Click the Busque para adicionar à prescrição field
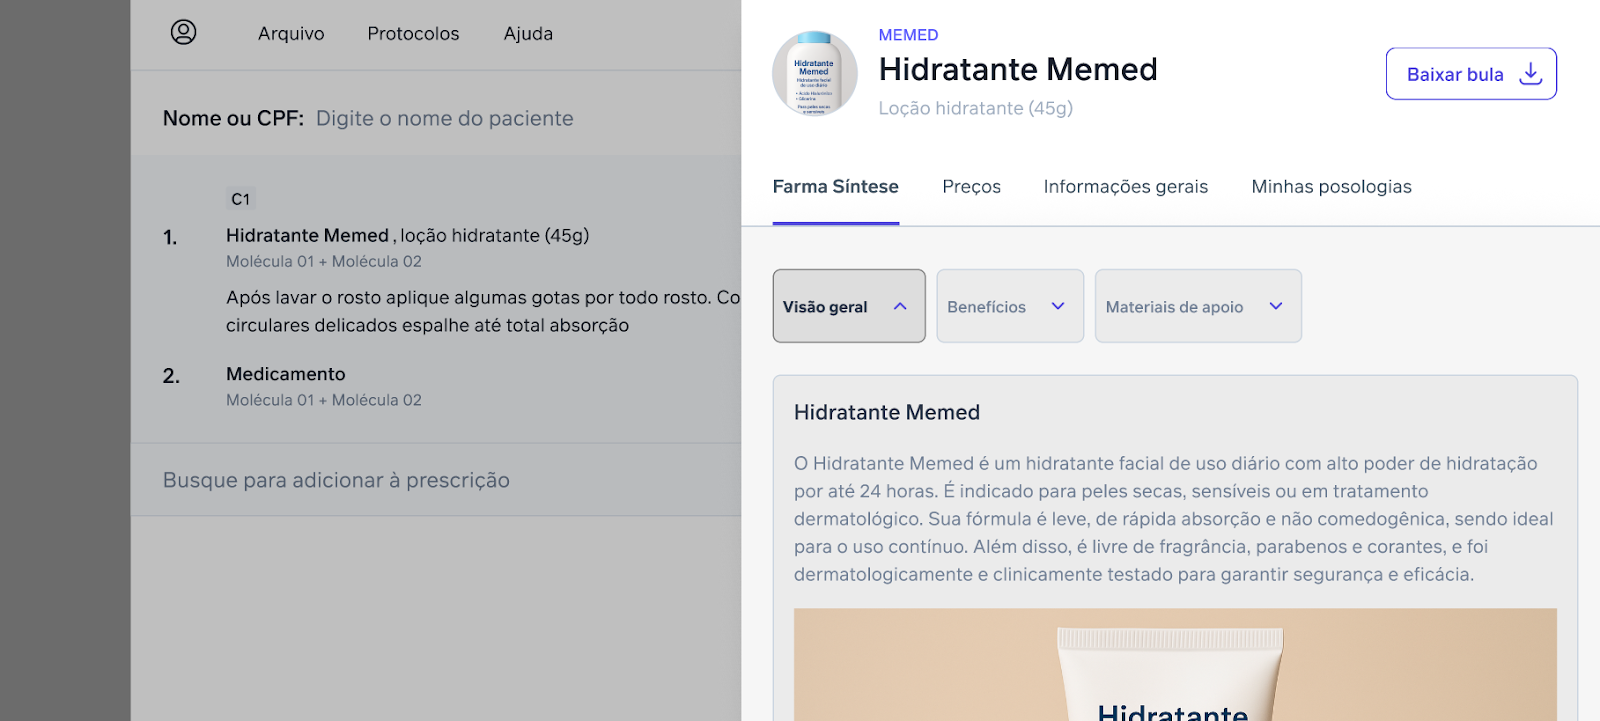 [x=436, y=480]
